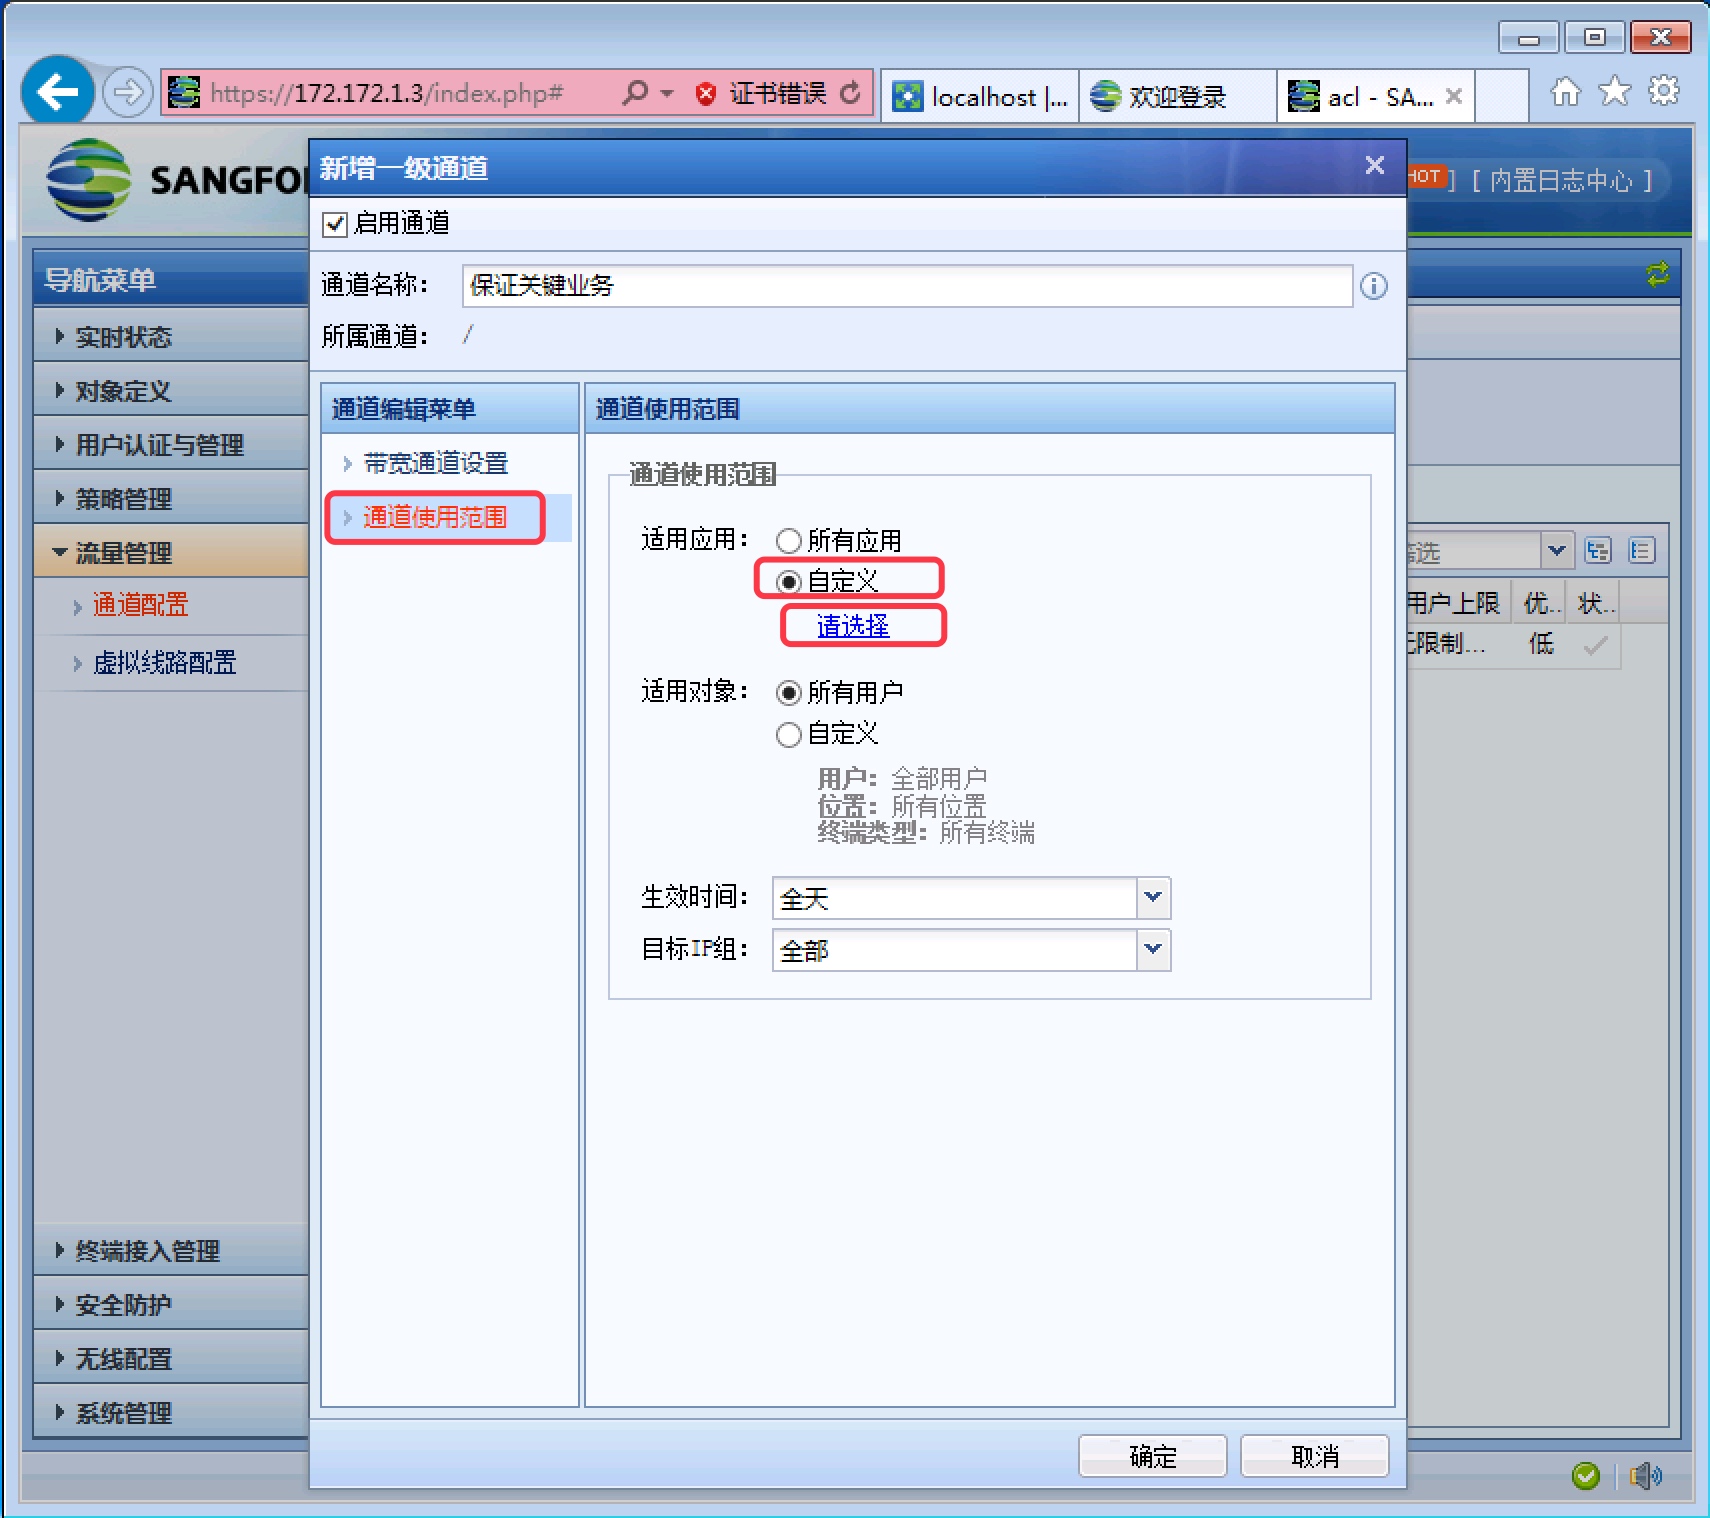This screenshot has width=1710, height=1518.
Task: Click the Sangfor globe logo
Action: tap(88, 180)
